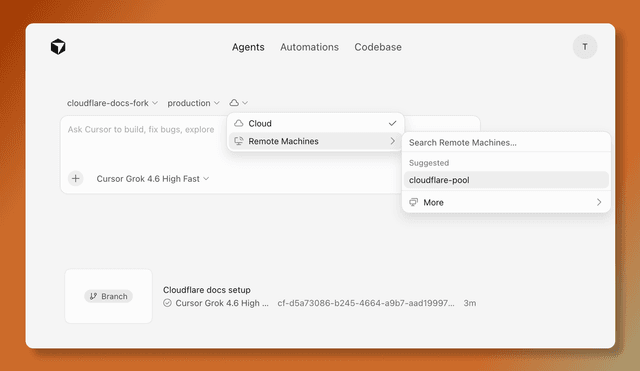Click the 3m timestamp
Screen dimensions: 640x371
click(470, 303)
